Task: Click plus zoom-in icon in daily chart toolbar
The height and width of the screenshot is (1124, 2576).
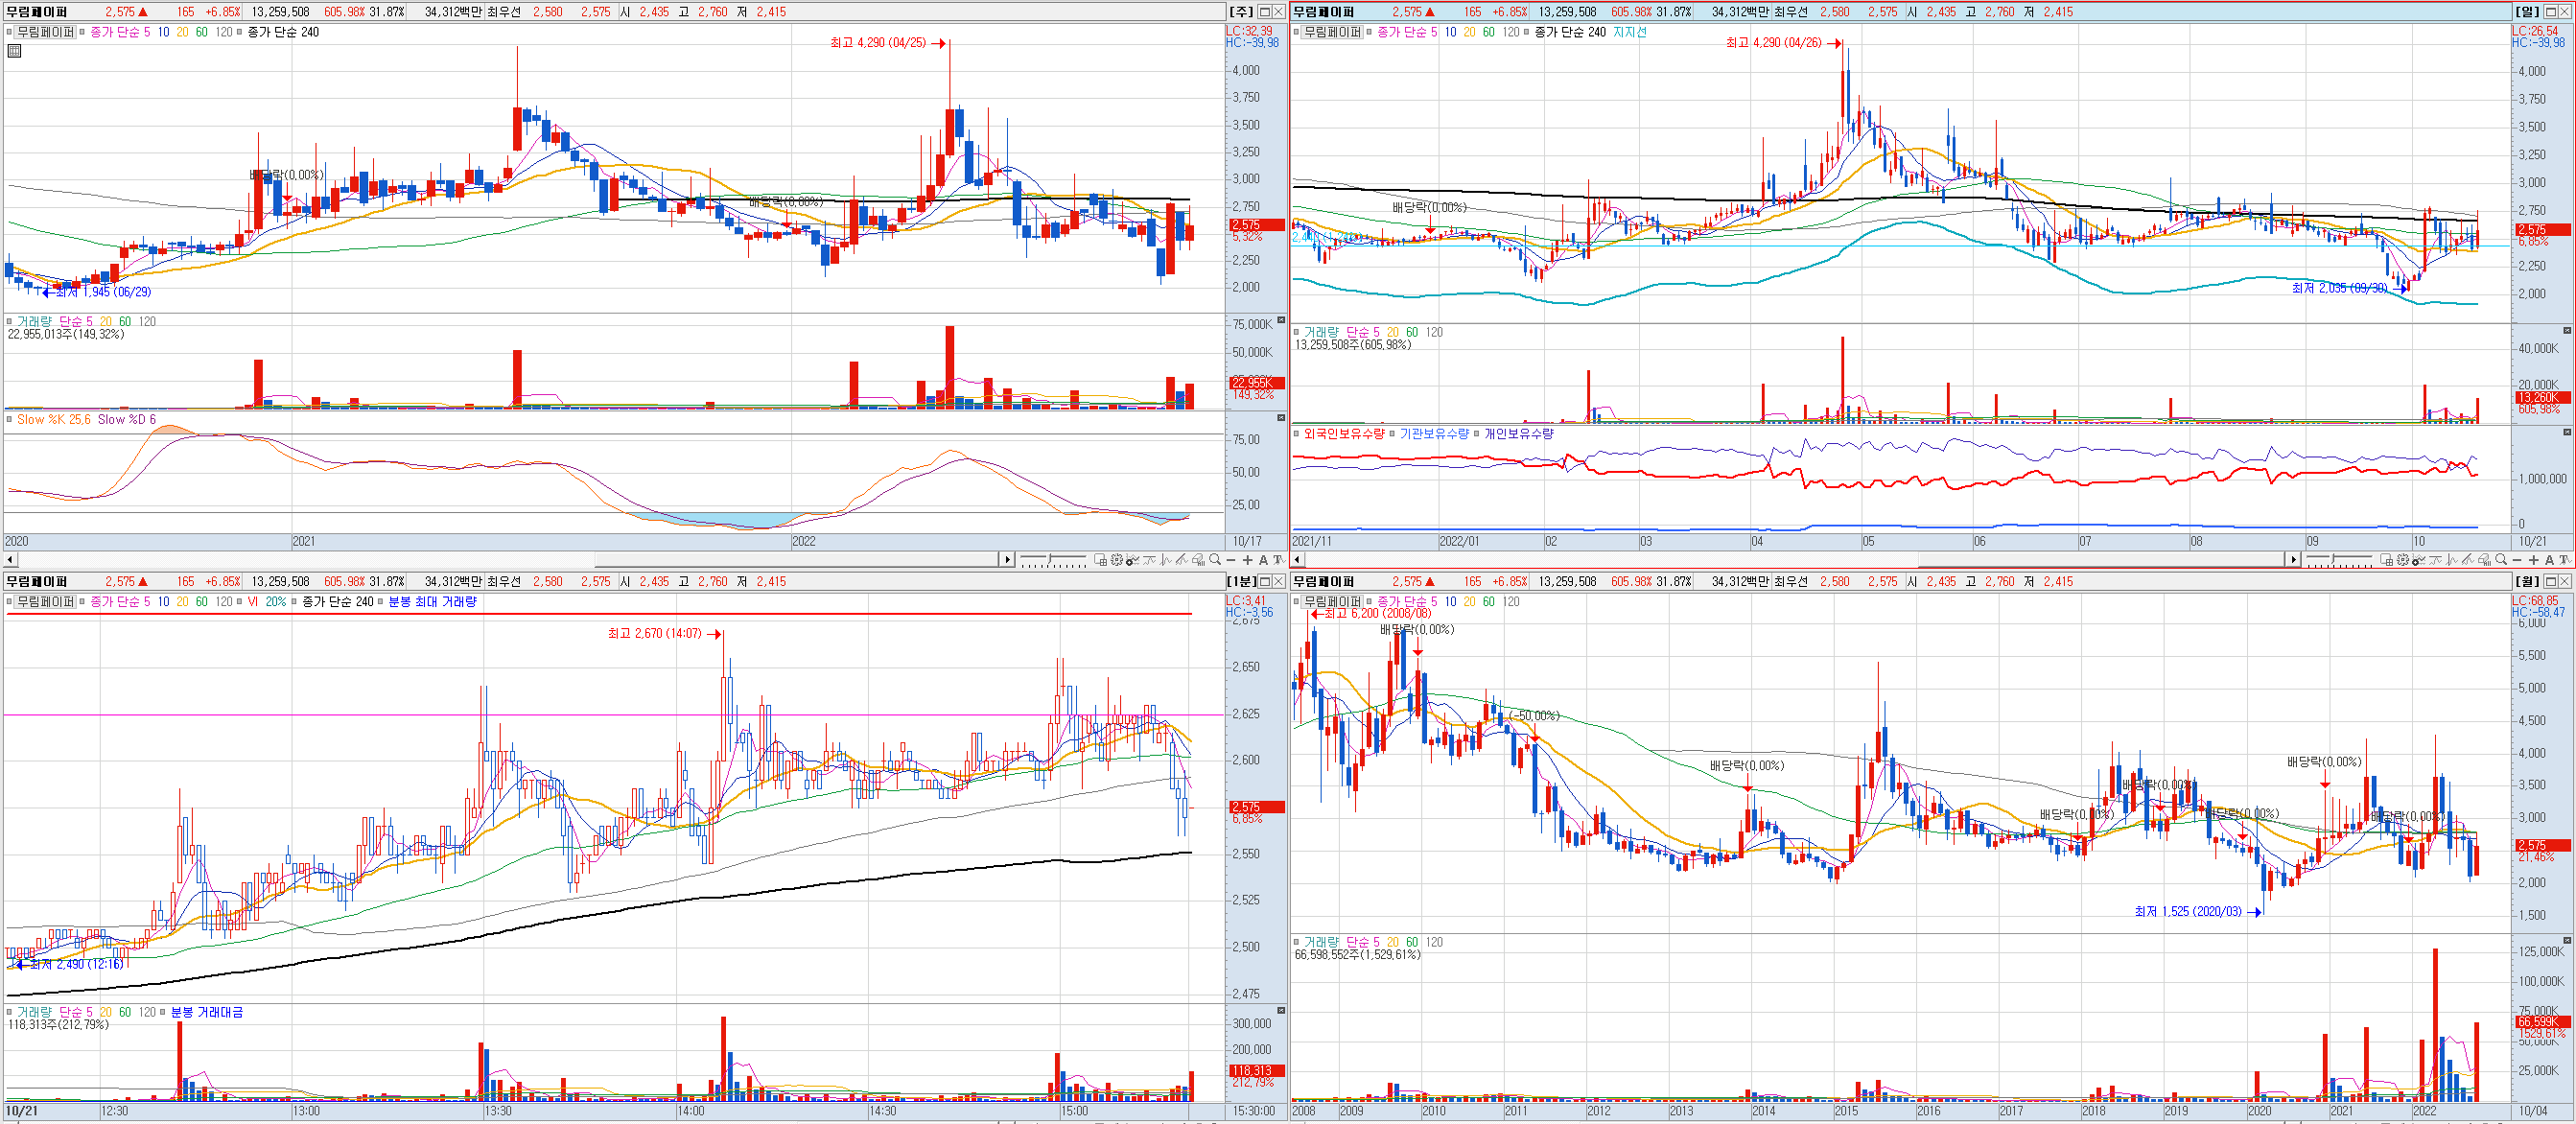Action: [2533, 560]
